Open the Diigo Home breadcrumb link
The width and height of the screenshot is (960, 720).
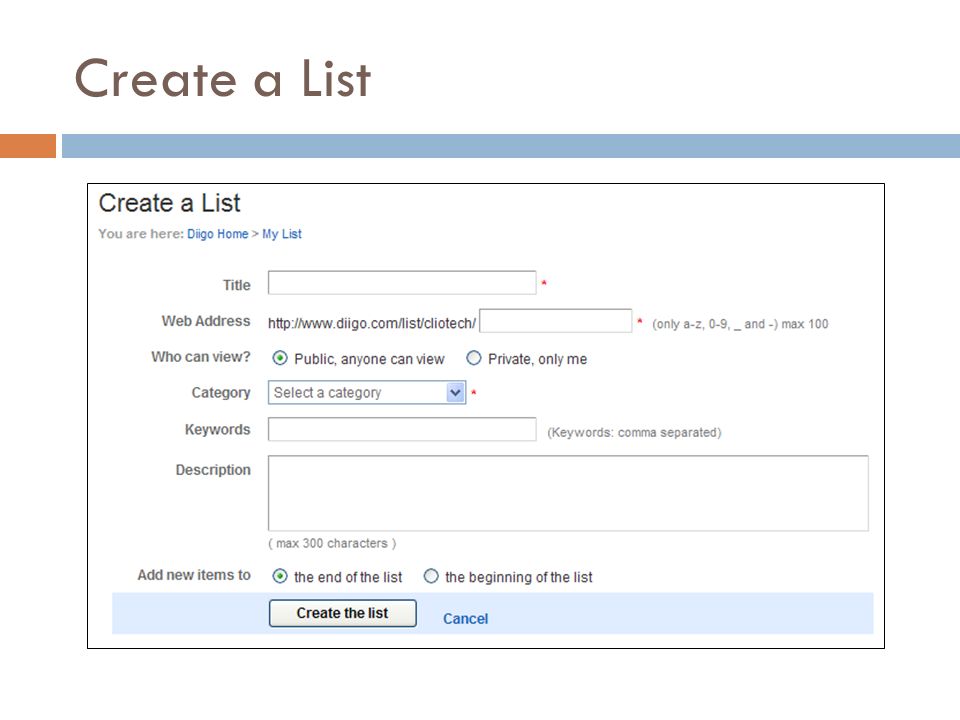click(x=217, y=234)
